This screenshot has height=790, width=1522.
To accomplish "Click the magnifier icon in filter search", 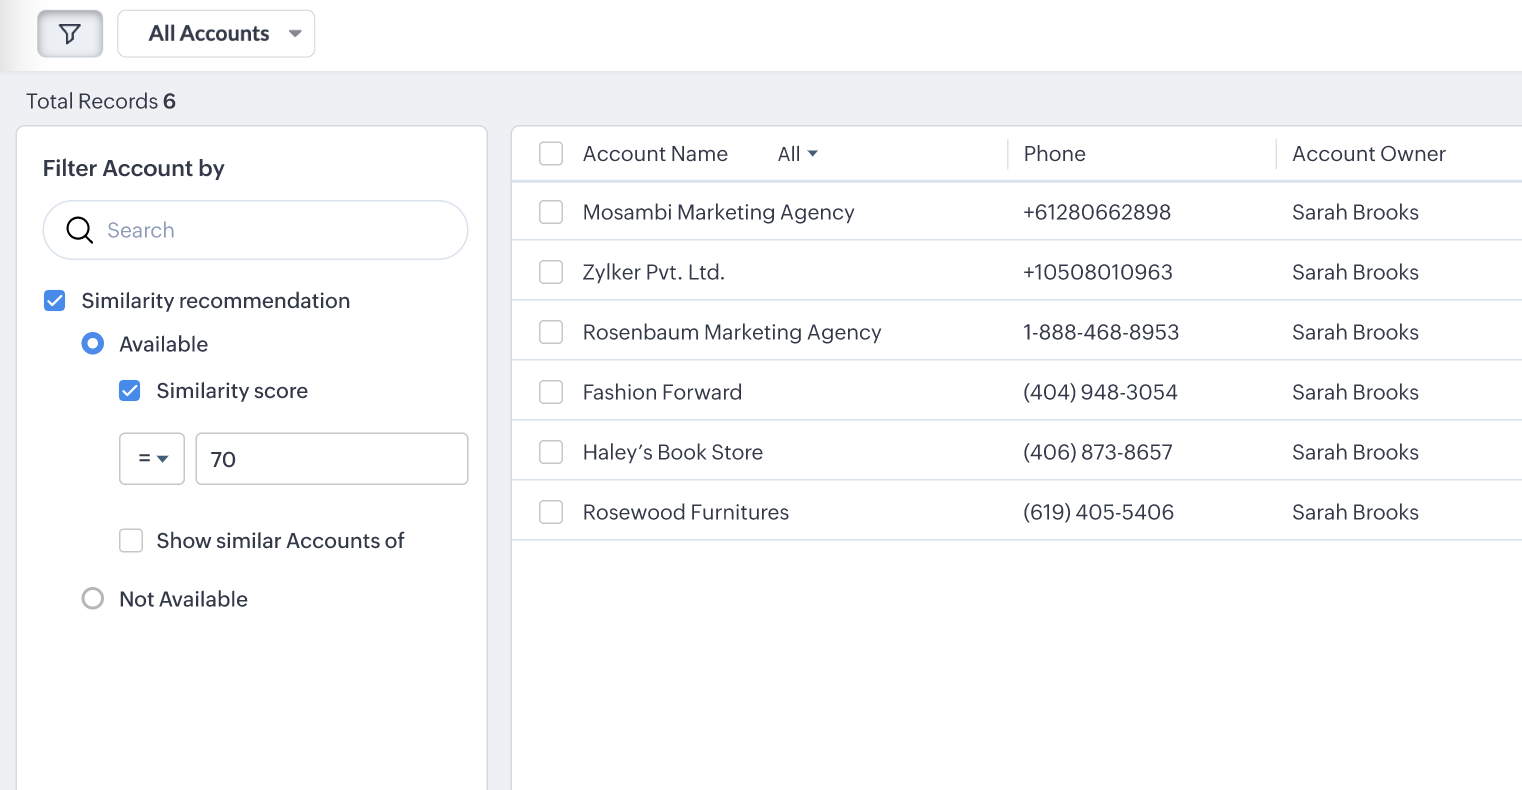I will pos(80,230).
